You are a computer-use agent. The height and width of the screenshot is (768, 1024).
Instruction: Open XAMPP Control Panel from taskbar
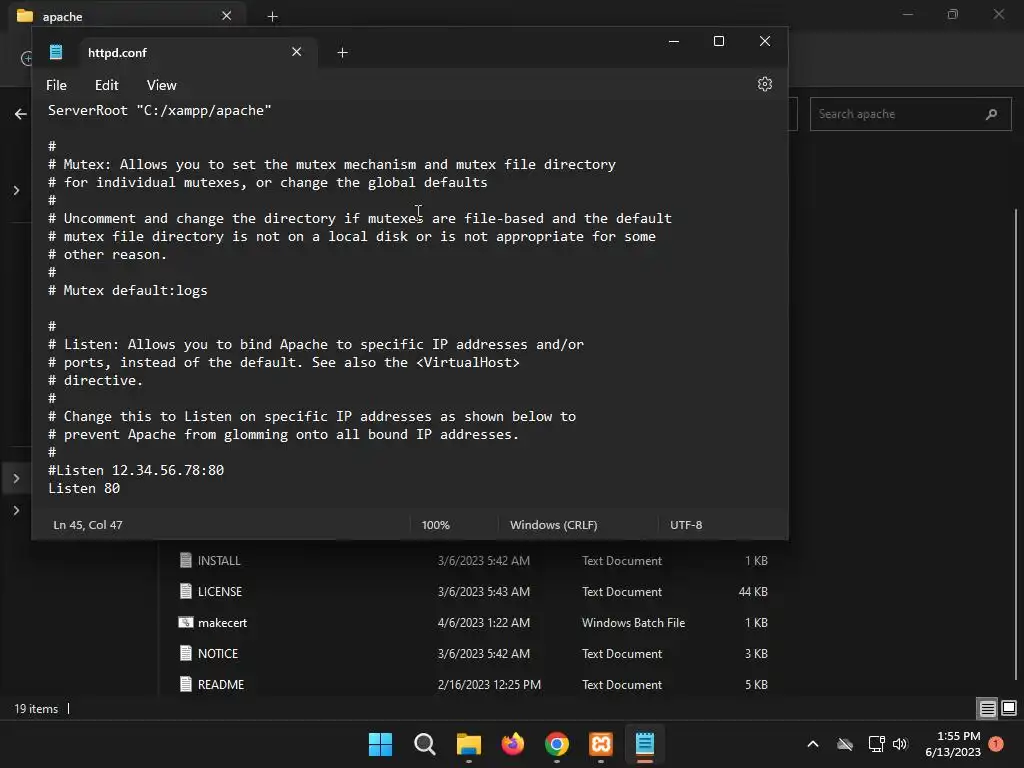[x=601, y=744]
